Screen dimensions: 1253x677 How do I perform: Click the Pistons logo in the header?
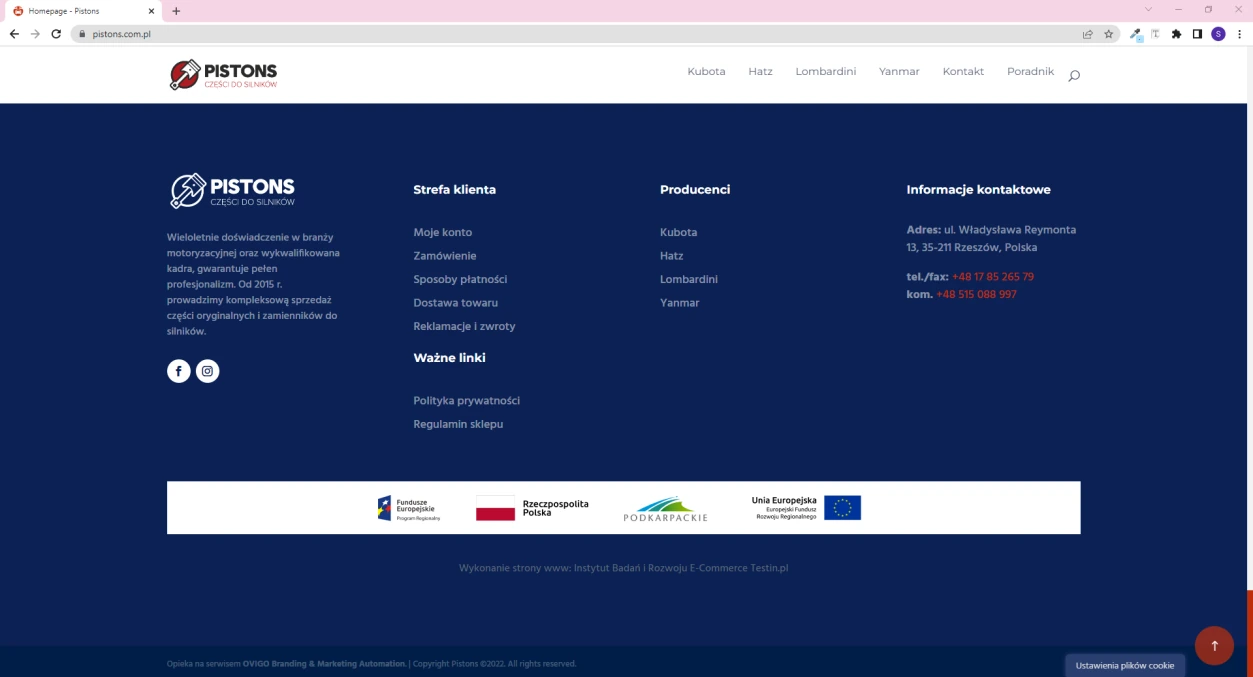223,75
